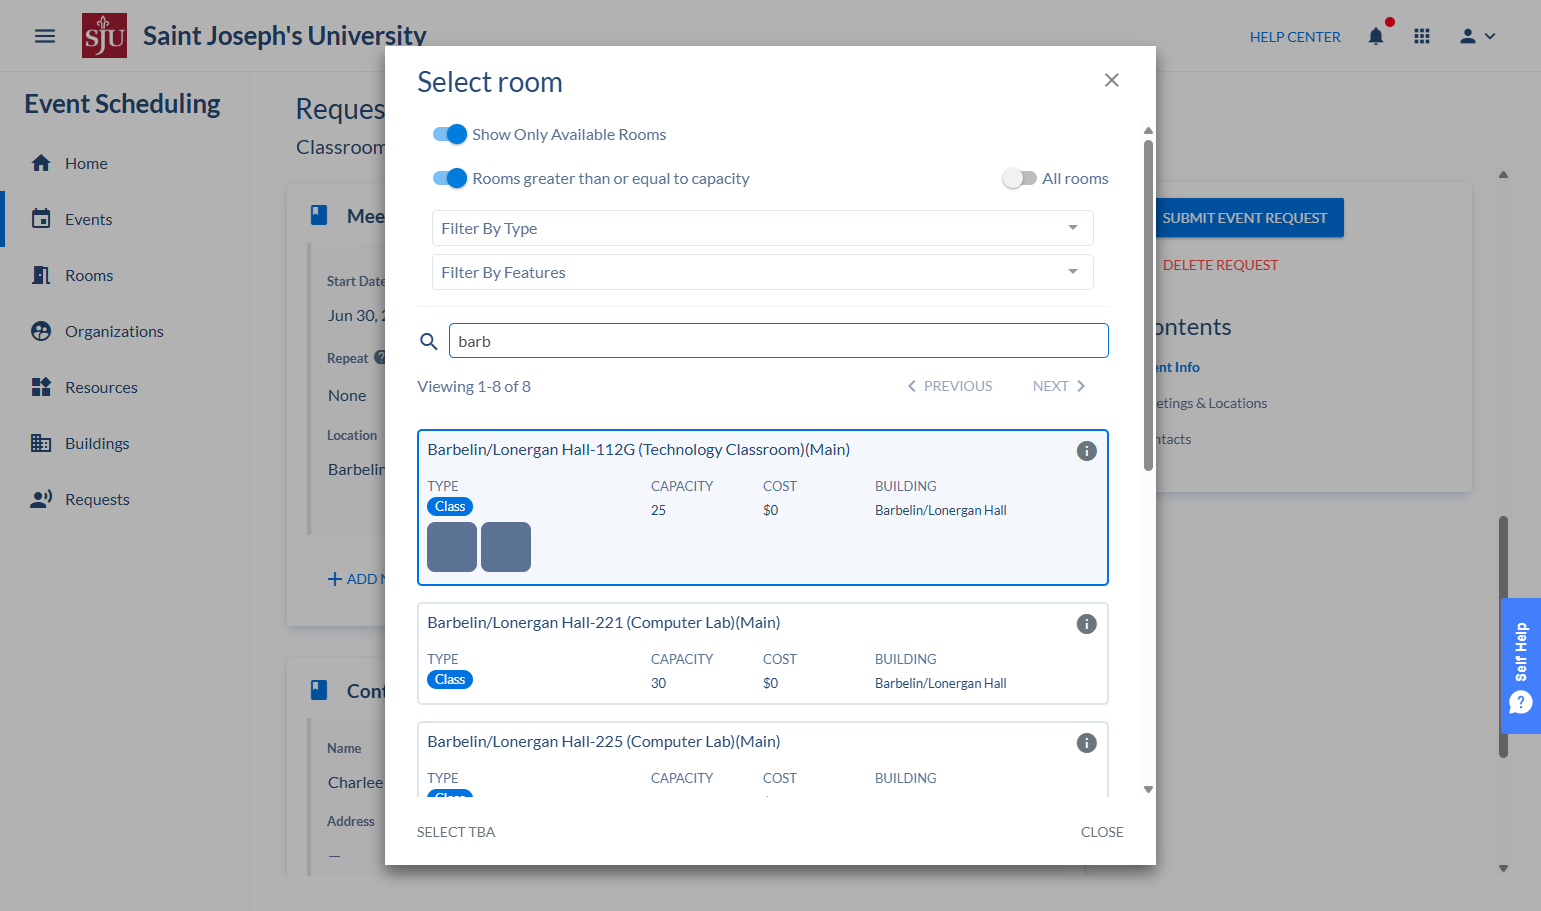Toggle Rooms greater than or equal to capacity
Viewport: 1541px width, 911px height.
pyautogui.click(x=450, y=178)
